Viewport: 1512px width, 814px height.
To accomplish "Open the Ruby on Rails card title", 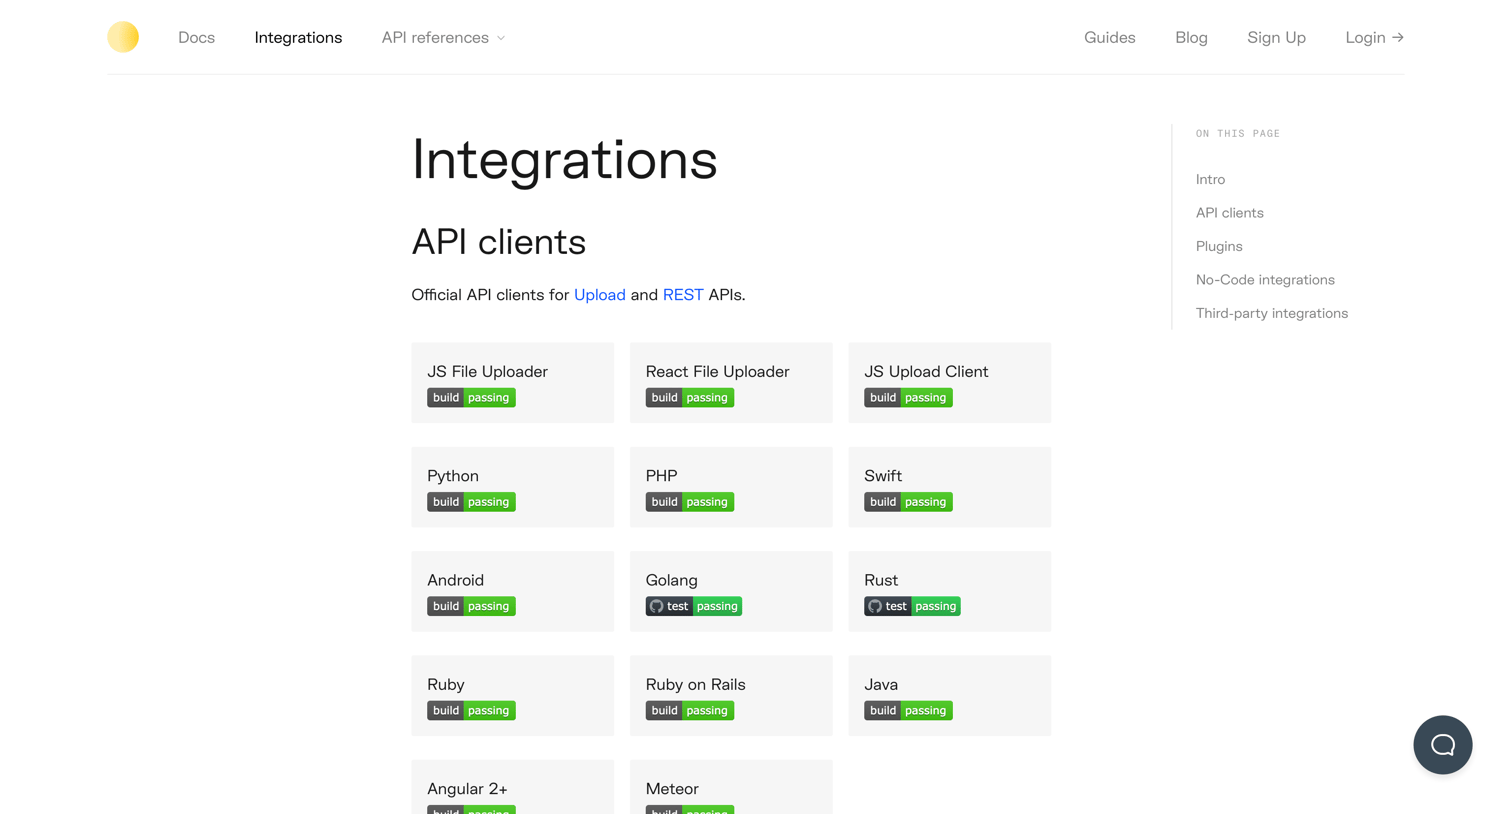I will 695,685.
